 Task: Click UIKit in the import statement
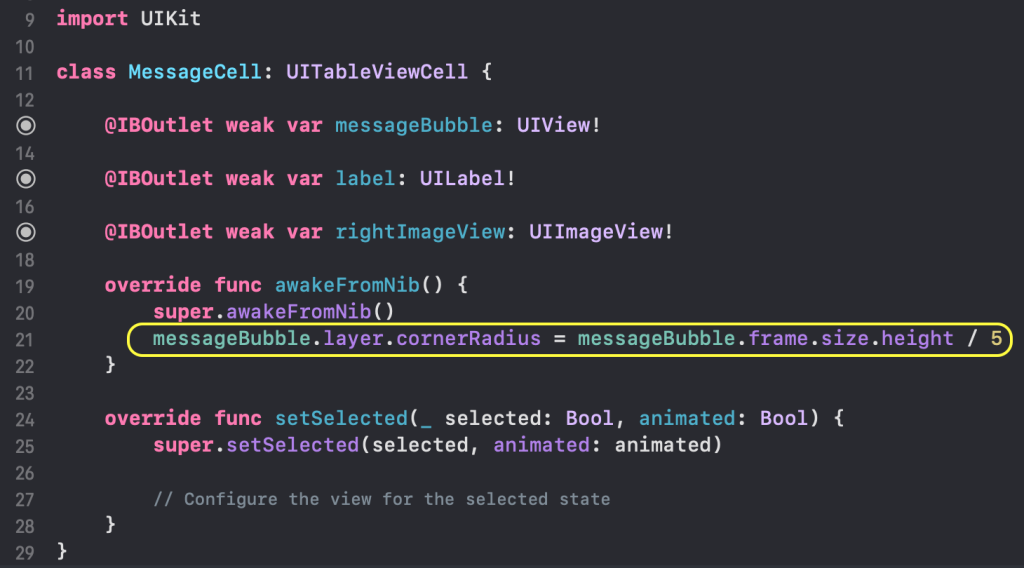(x=171, y=19)
